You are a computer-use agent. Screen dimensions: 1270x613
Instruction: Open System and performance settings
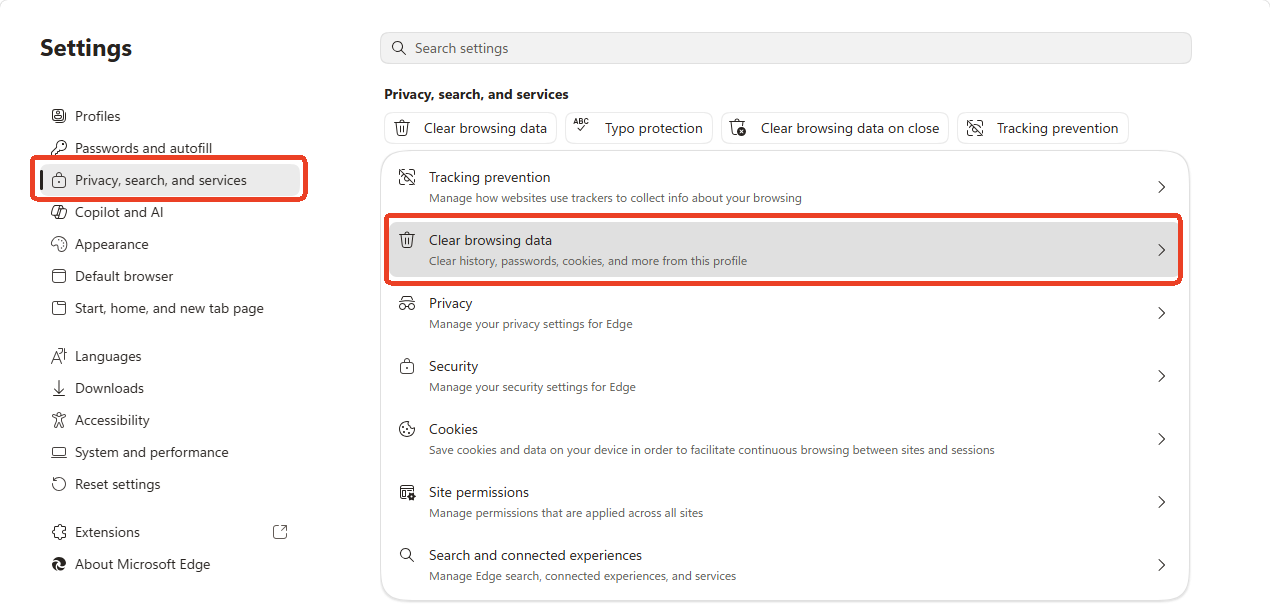(170, 452)
